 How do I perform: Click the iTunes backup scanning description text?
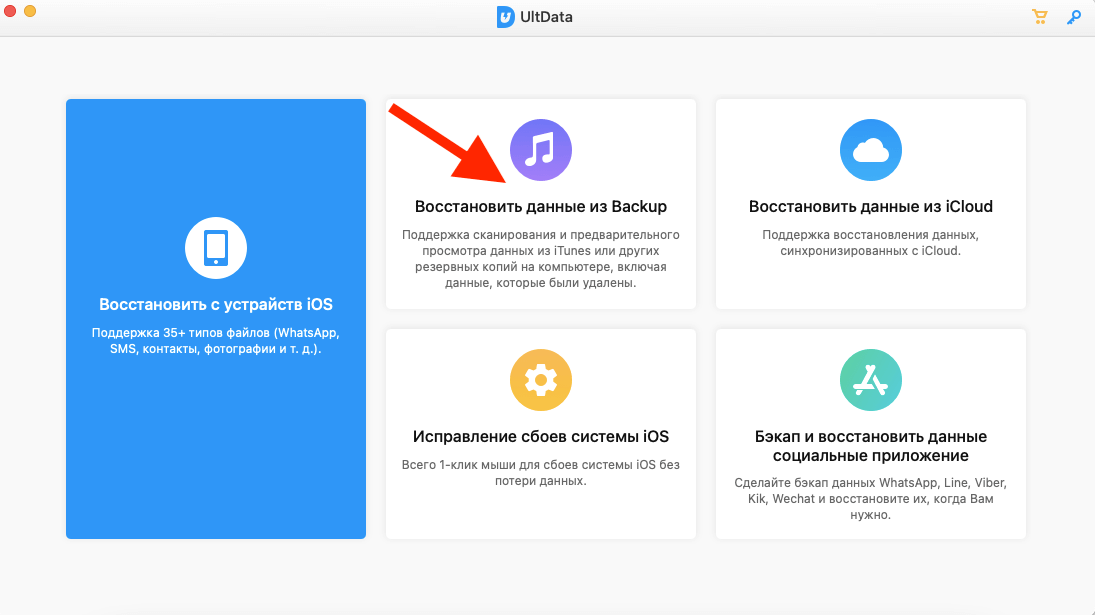click(541, 259)
